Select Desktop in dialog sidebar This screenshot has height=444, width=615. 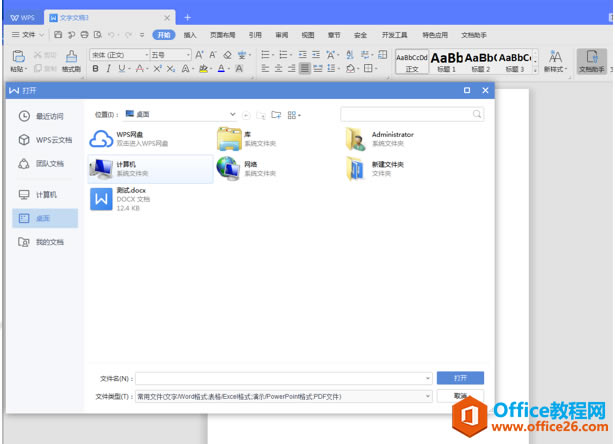(x=45, y=218)
